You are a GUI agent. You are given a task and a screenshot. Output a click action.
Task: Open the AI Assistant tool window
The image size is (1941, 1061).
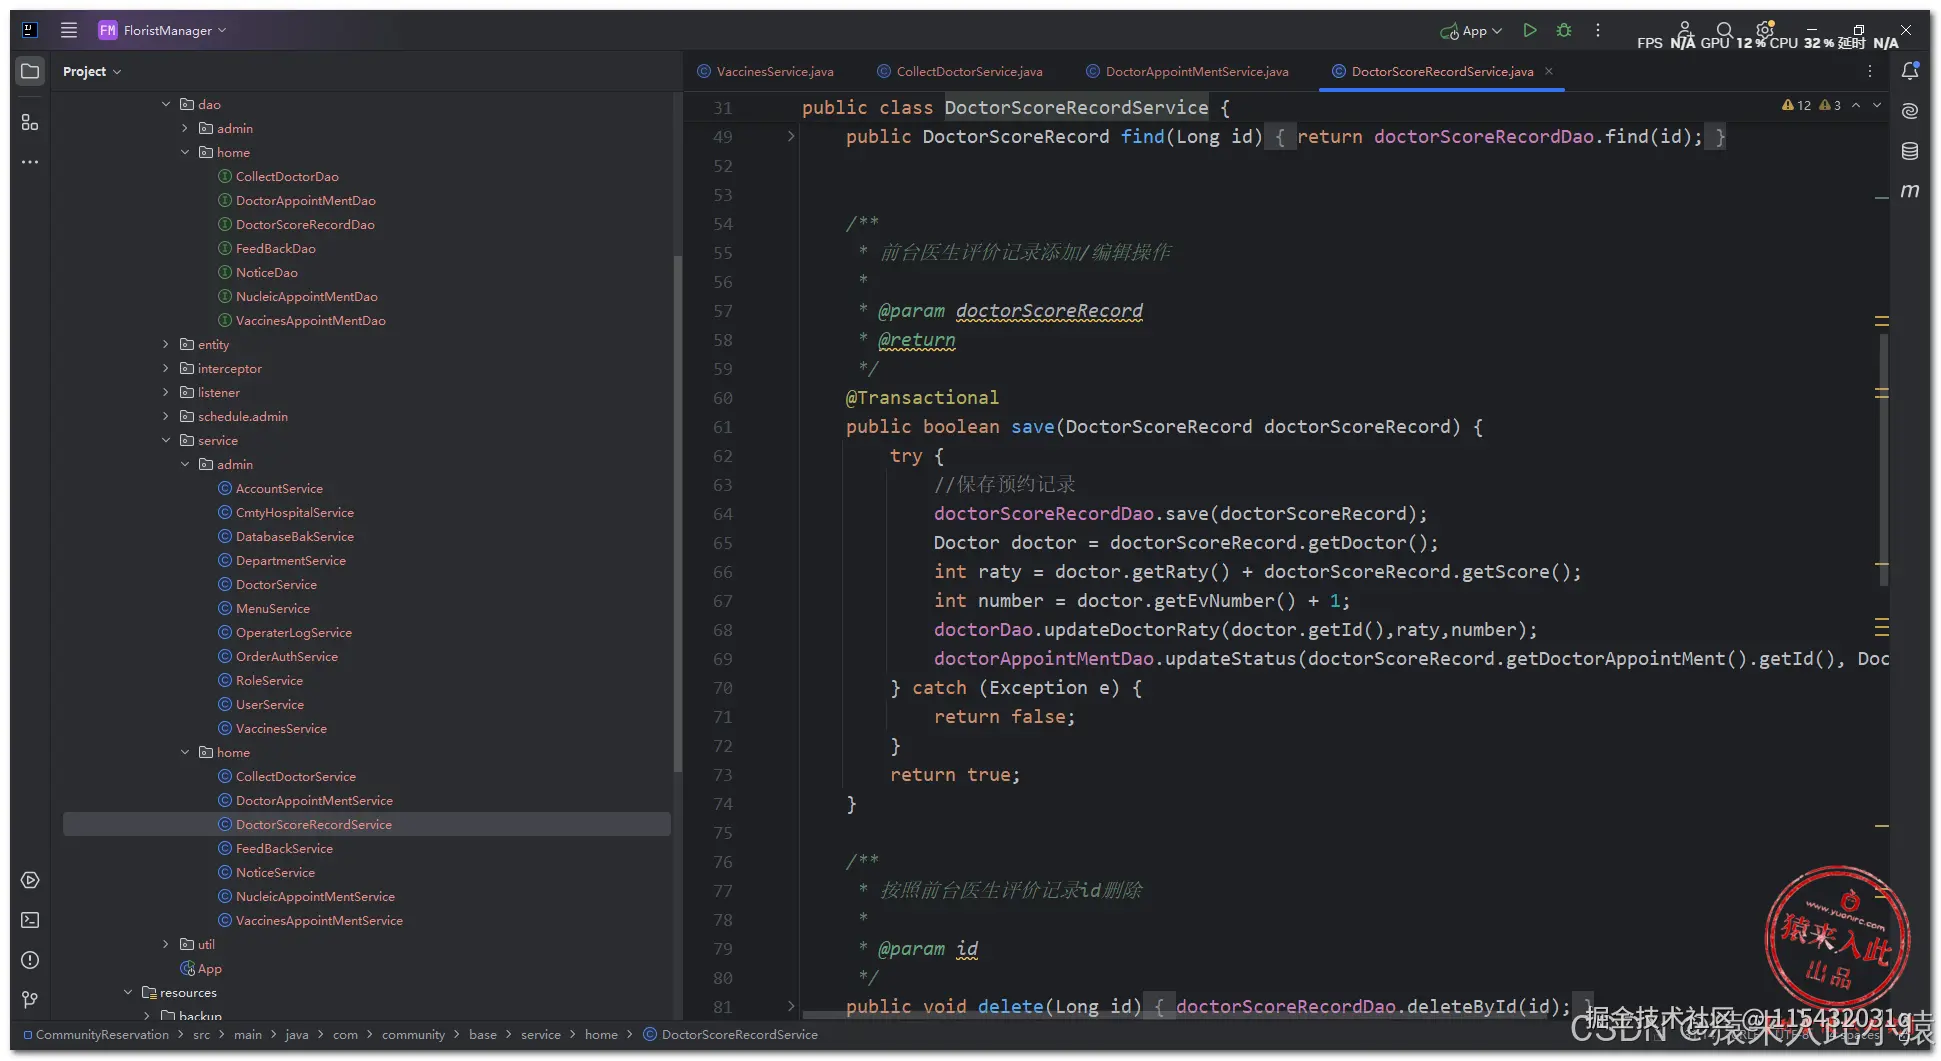click(1910, 110)
